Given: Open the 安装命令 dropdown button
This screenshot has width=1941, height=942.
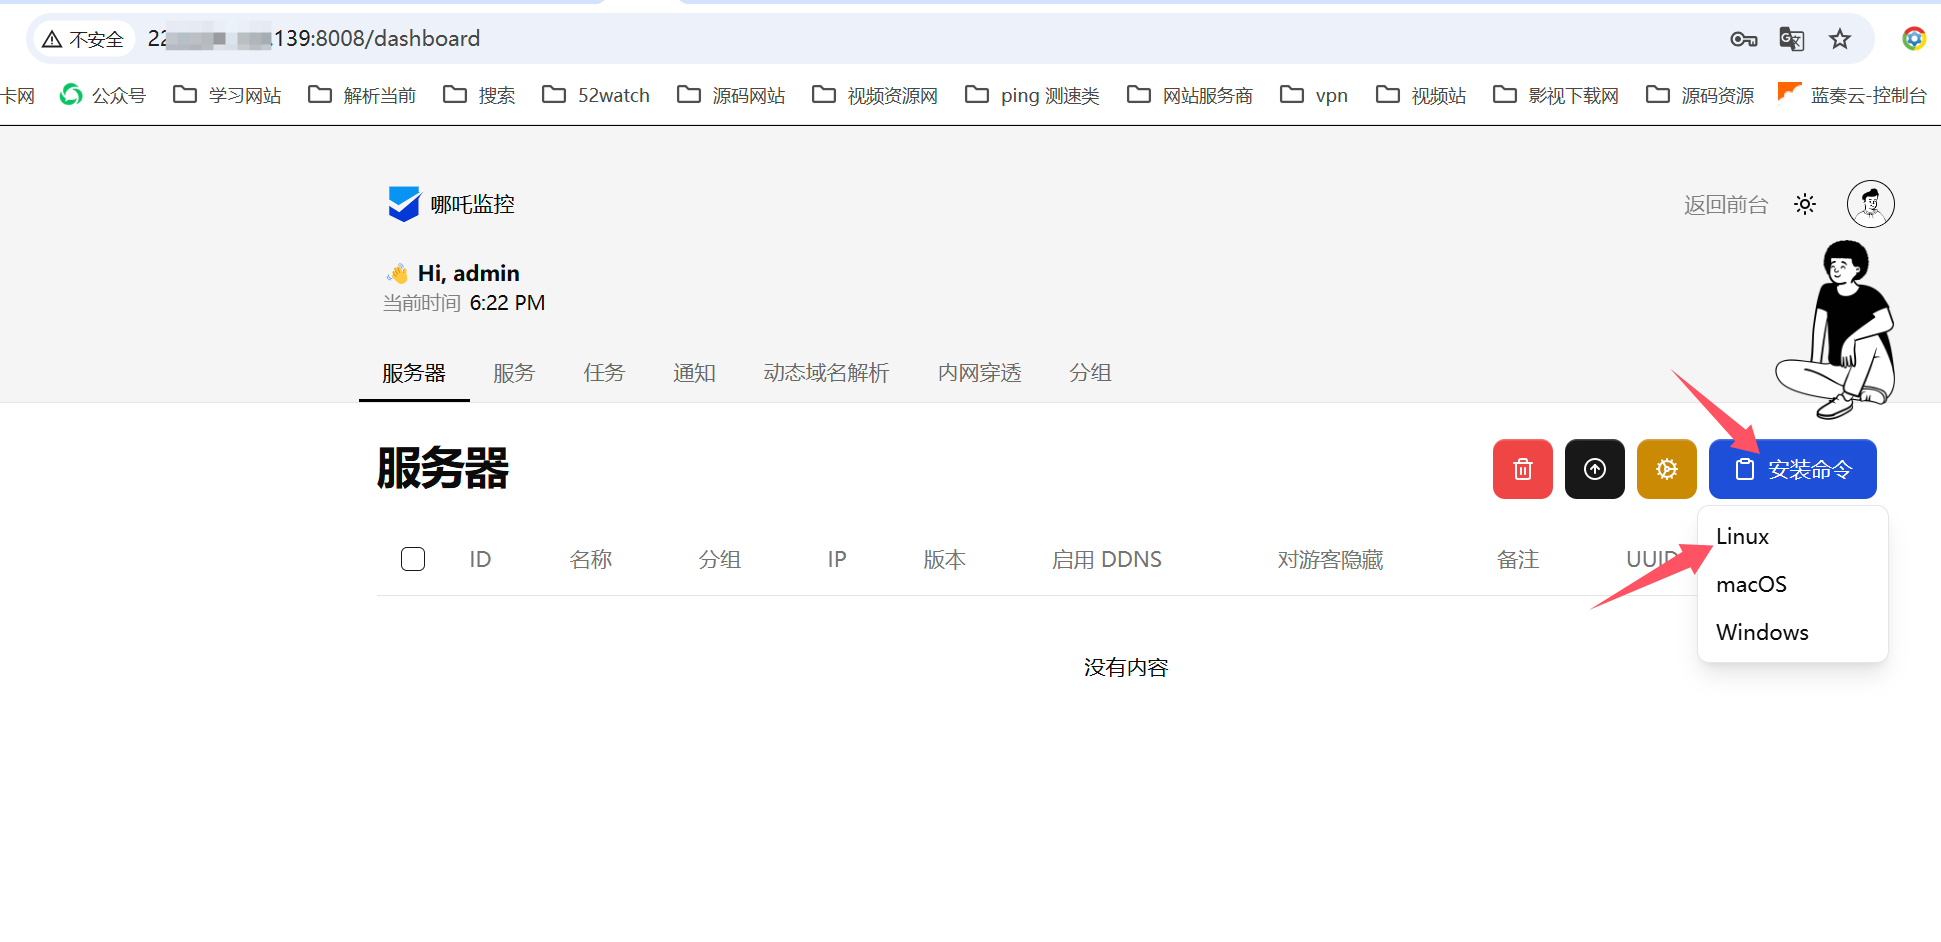Looking at the screenshot, I should click(x=1792, y=469).
